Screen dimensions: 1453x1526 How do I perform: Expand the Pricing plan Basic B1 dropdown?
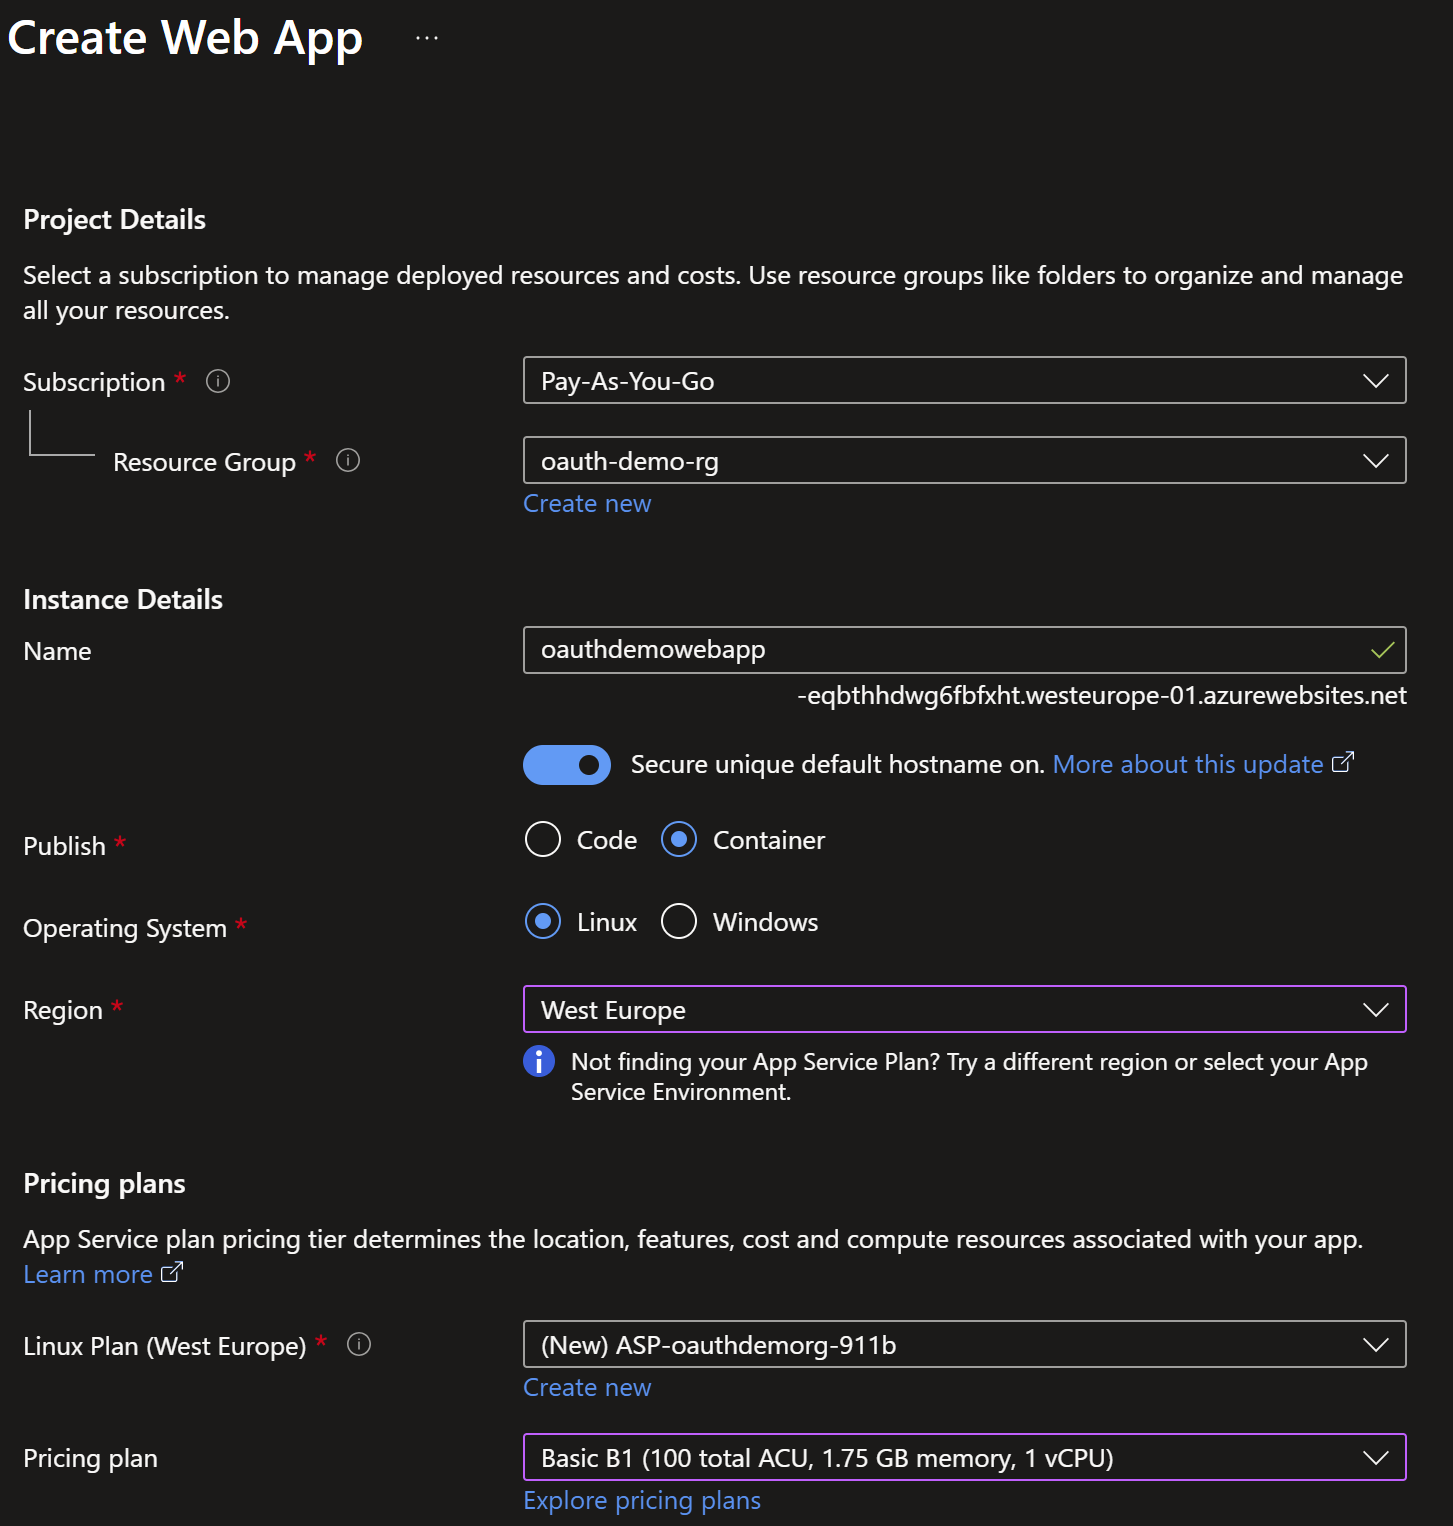click(x=964, y=1457)
